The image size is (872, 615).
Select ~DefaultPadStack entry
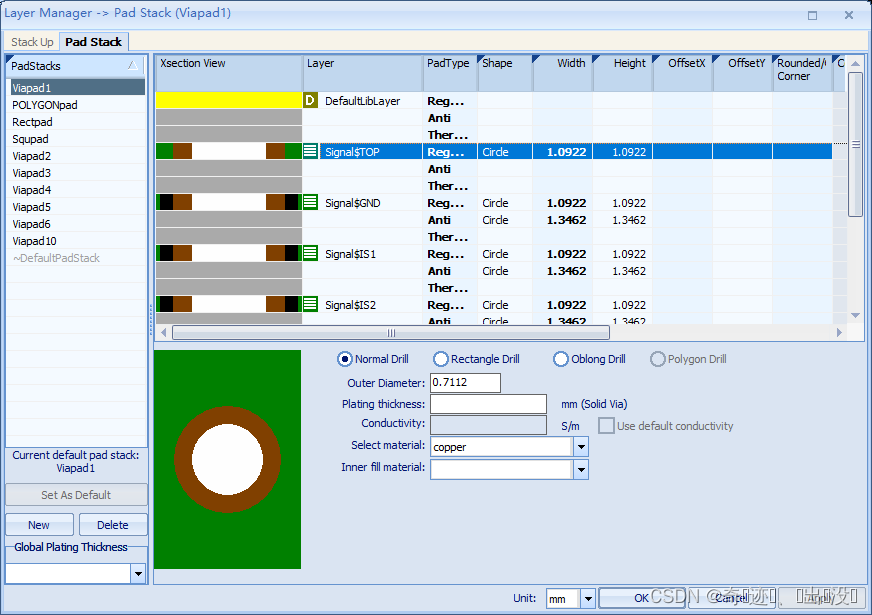tap(77, 258)
